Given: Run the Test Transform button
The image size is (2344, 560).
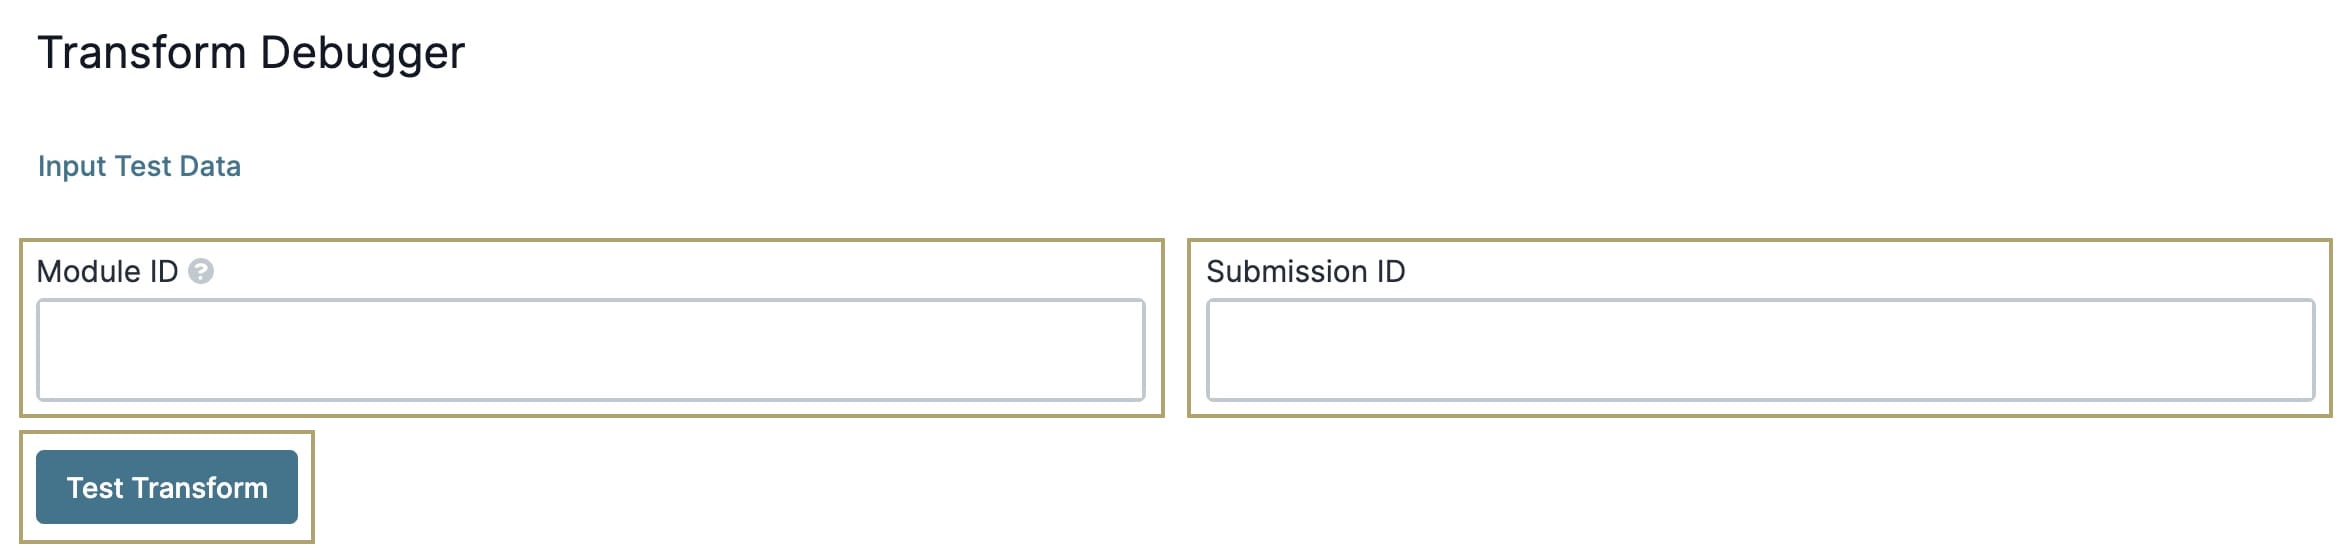Looking at the screenshot, I should pyautogui.click(x=167, y=487).
